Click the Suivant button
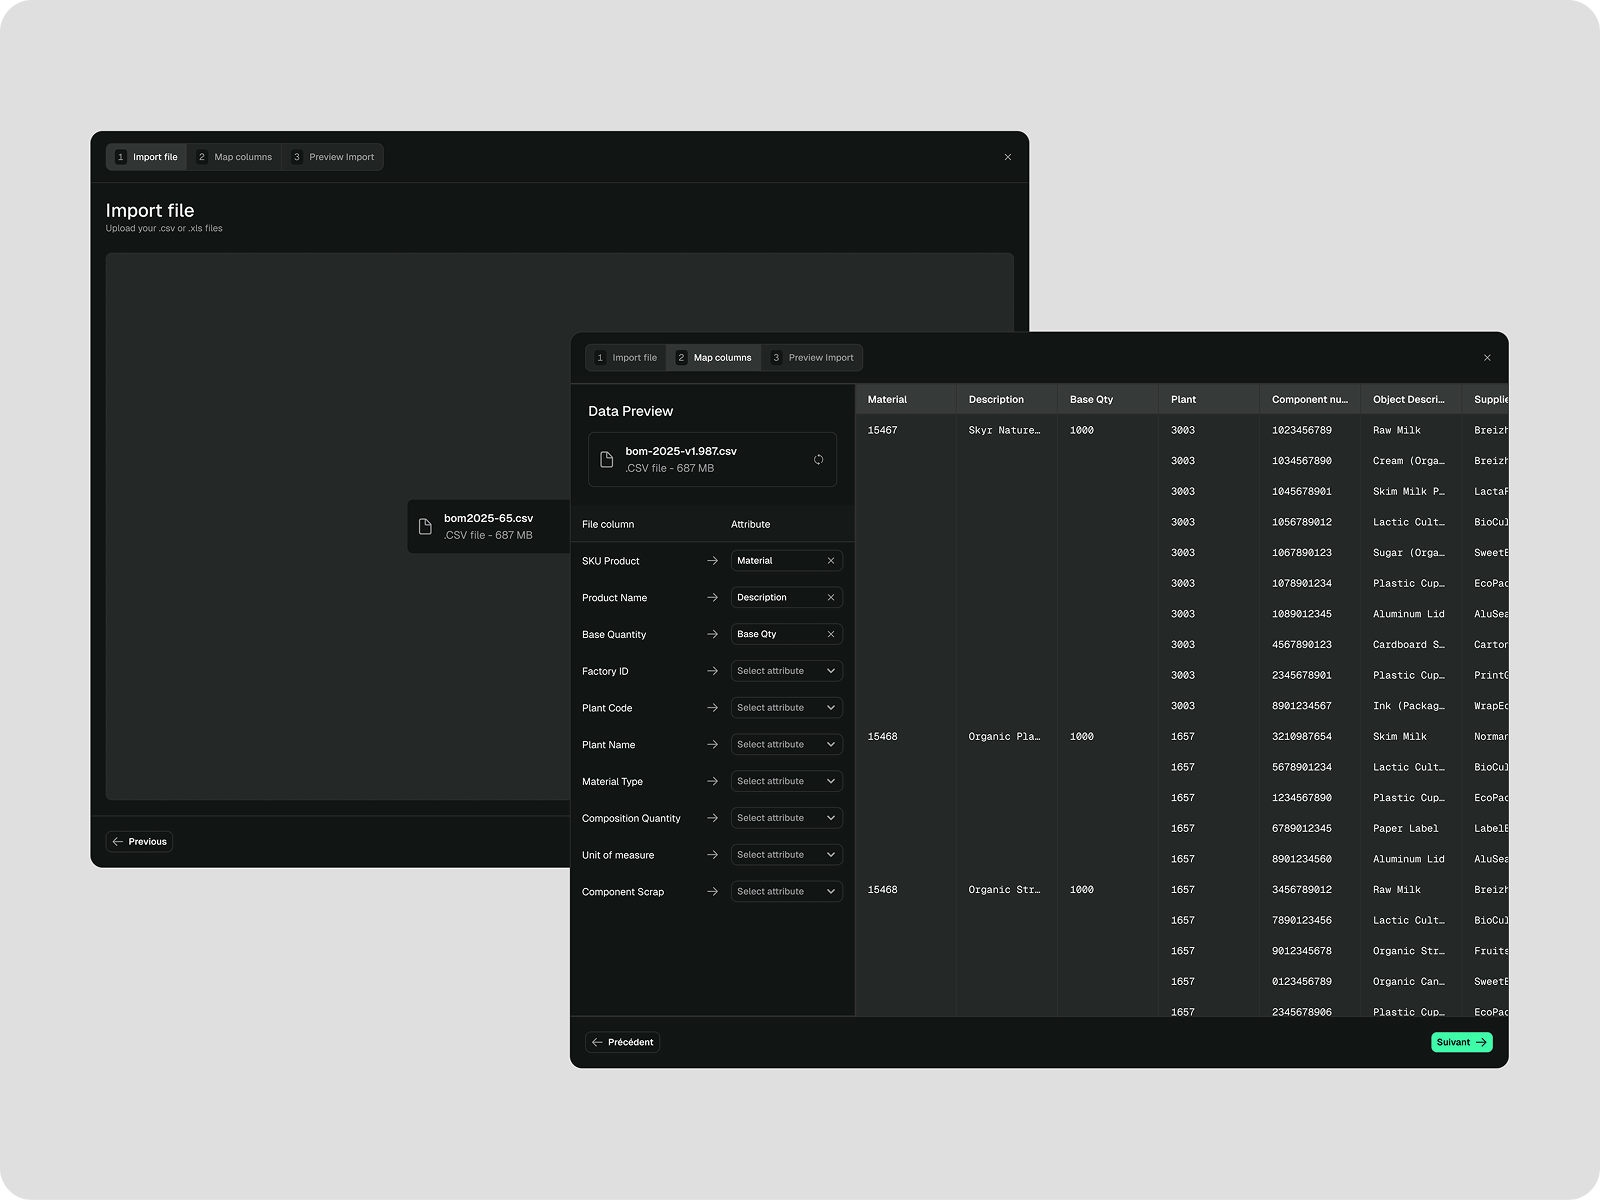Image resolution: width=1600 pixels, height=1200 pixels. [x=1461, y=1042]
